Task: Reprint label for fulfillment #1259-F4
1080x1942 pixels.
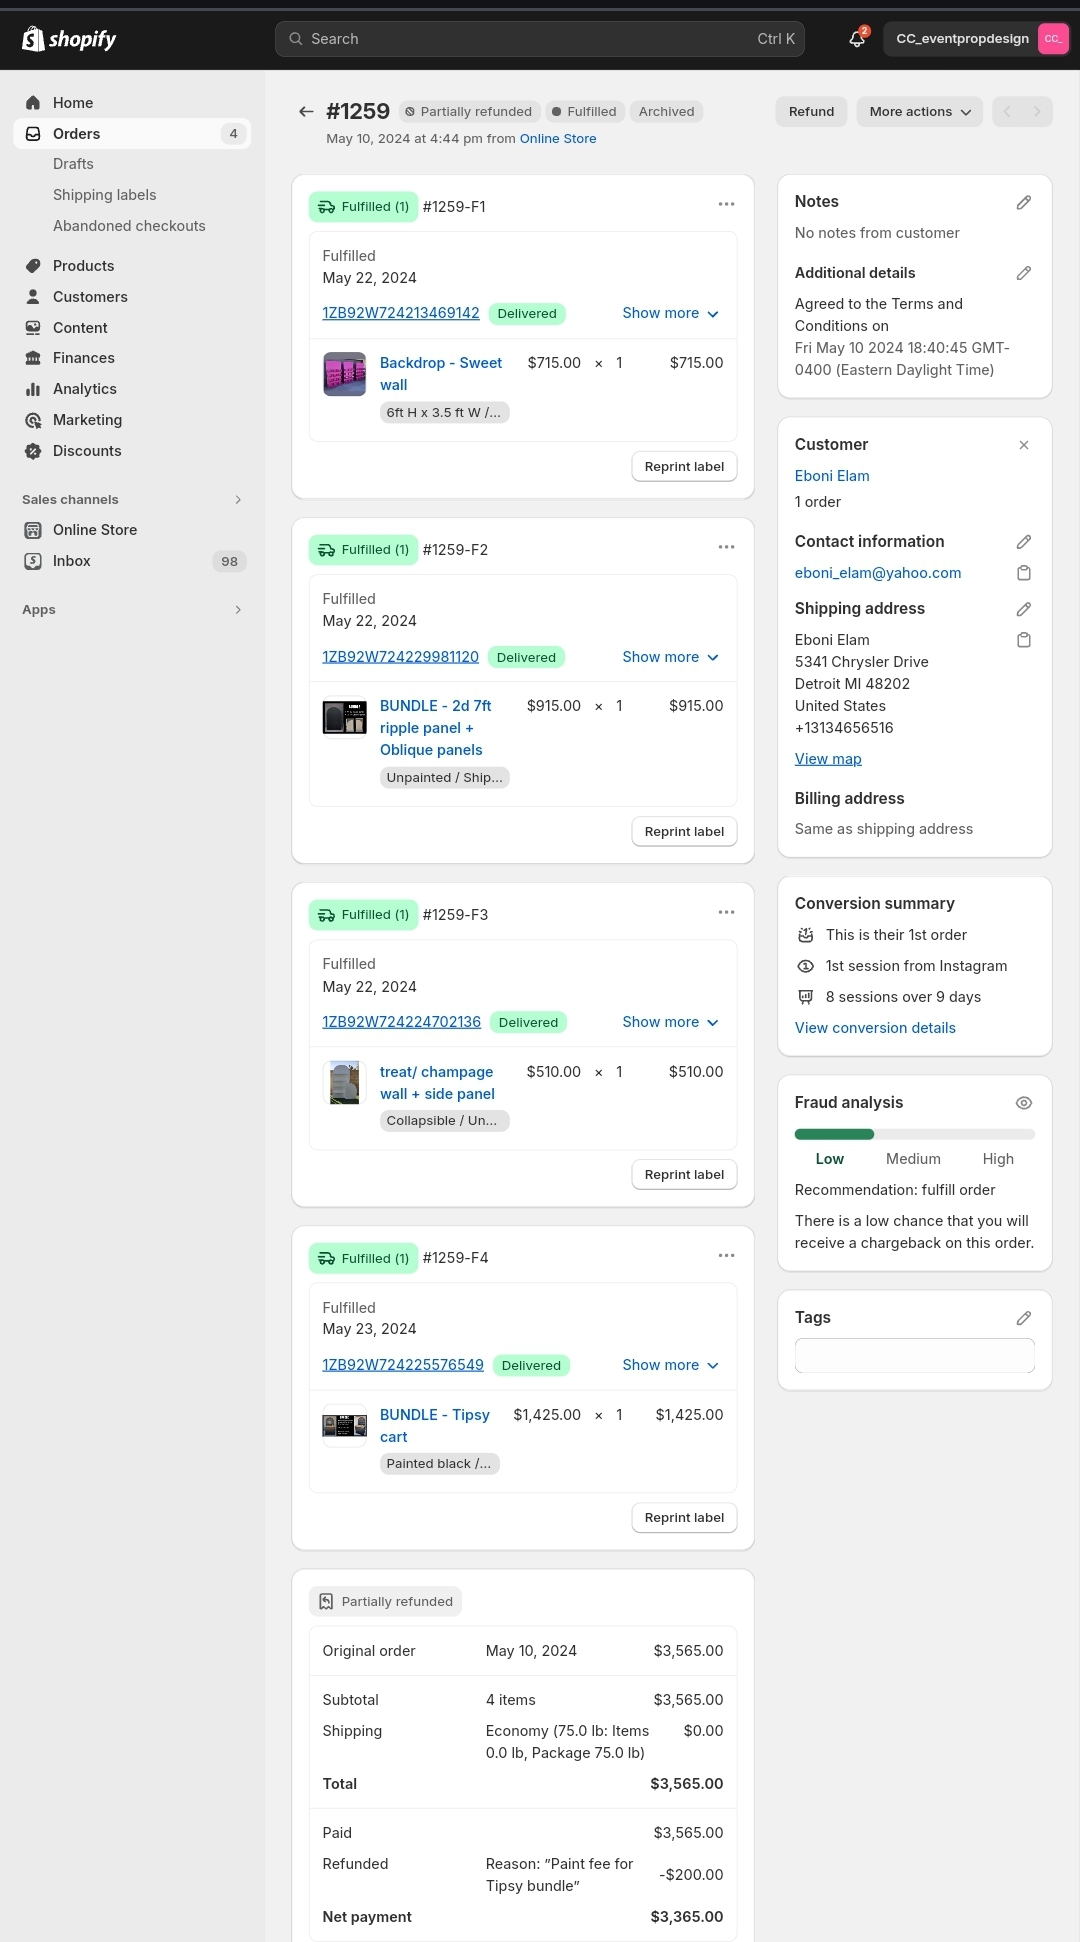Action: click(x=684, y=1518)
